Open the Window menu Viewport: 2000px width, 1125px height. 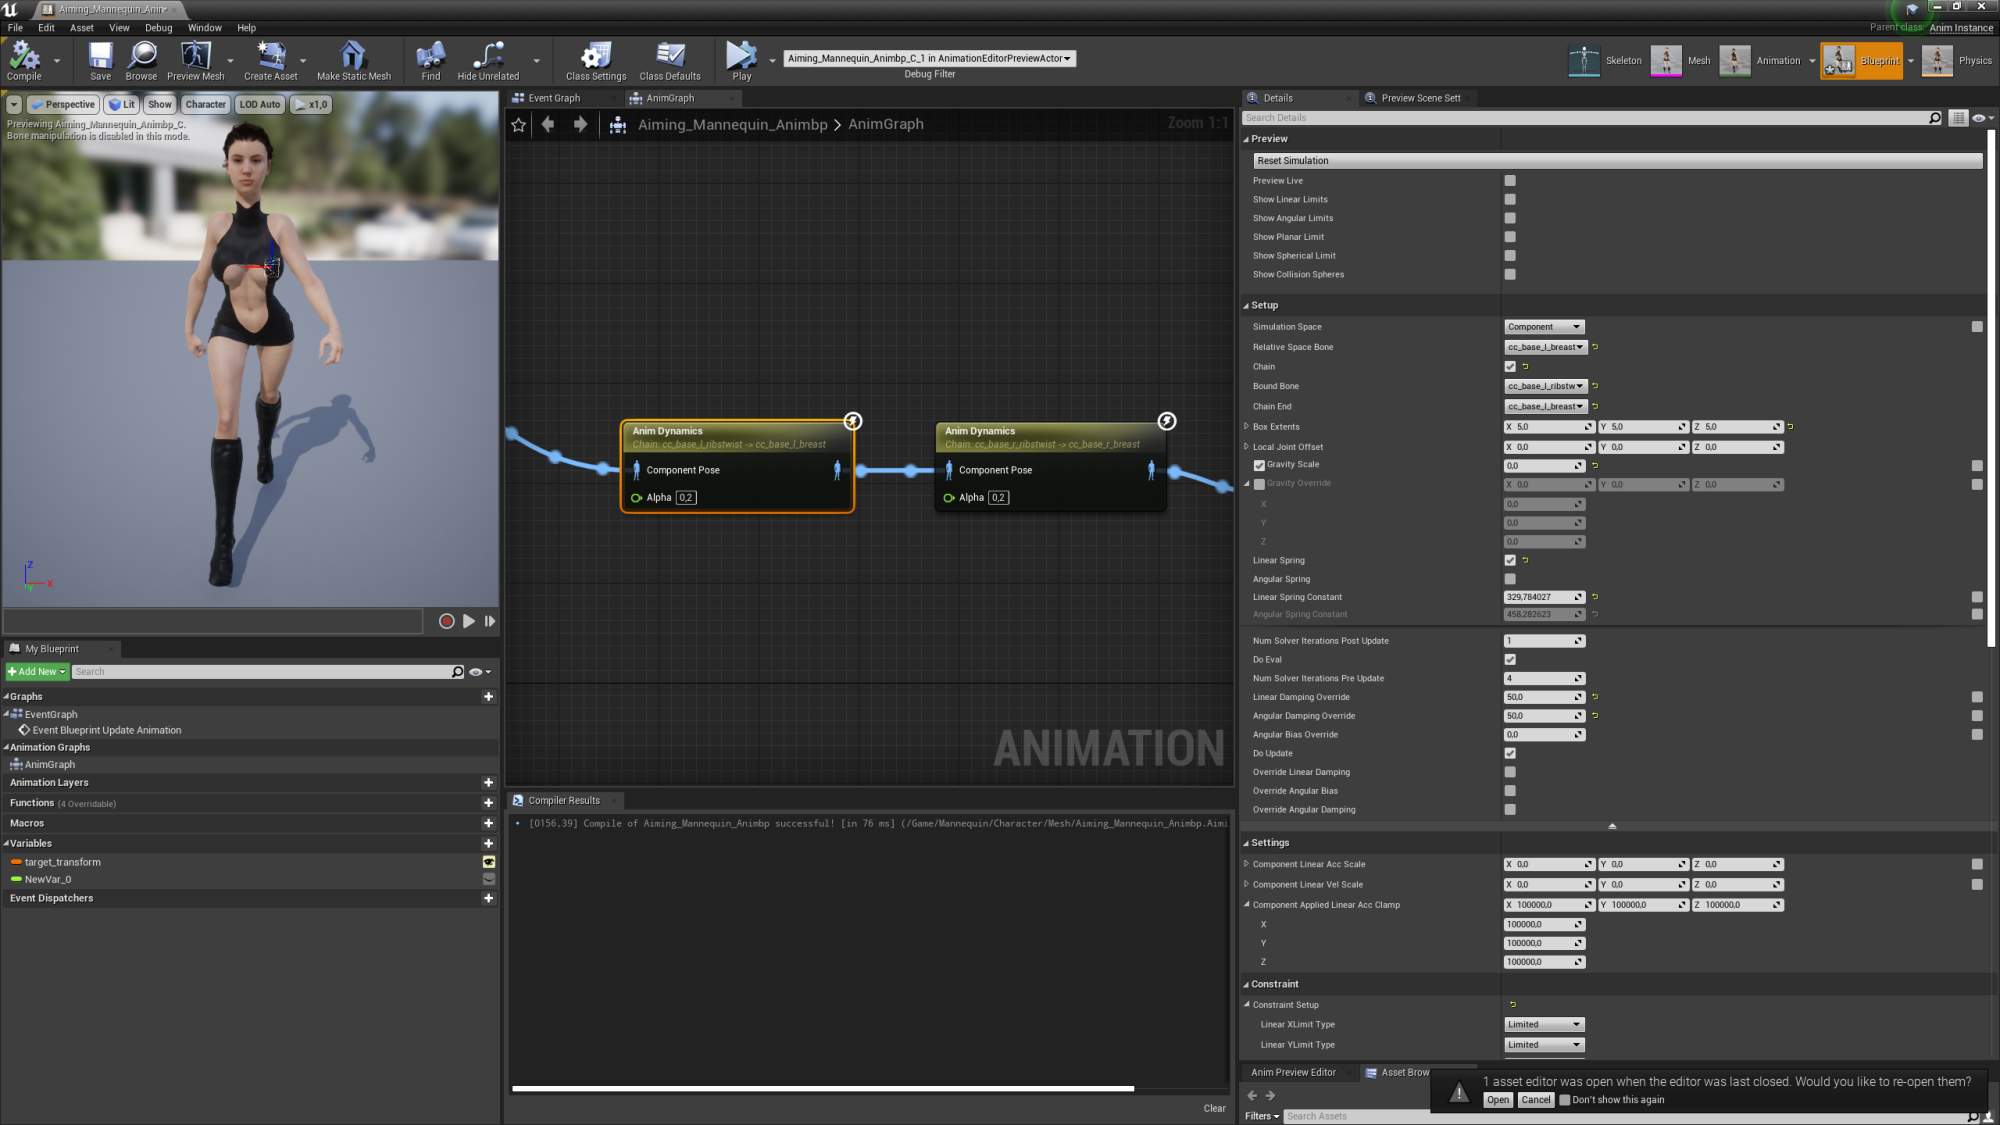click(x=205, y=28)
